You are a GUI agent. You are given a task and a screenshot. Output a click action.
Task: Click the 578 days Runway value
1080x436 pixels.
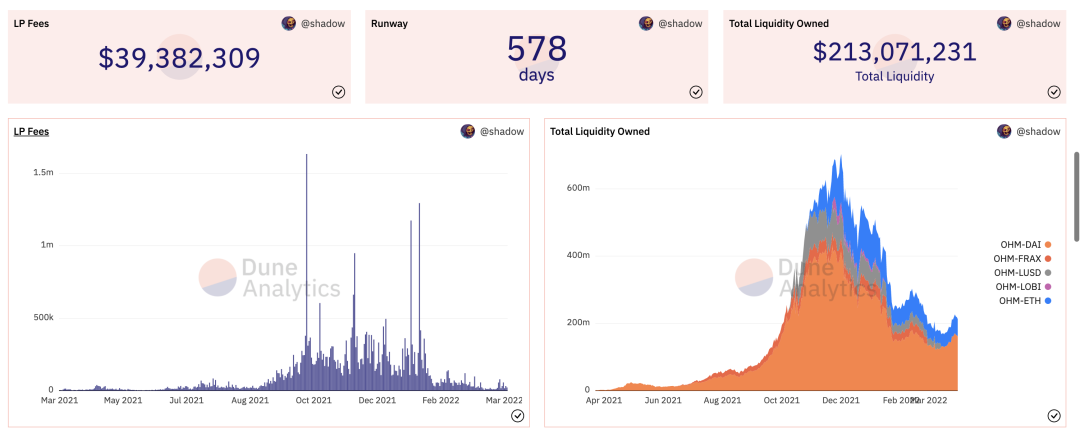tap(537, 58)
